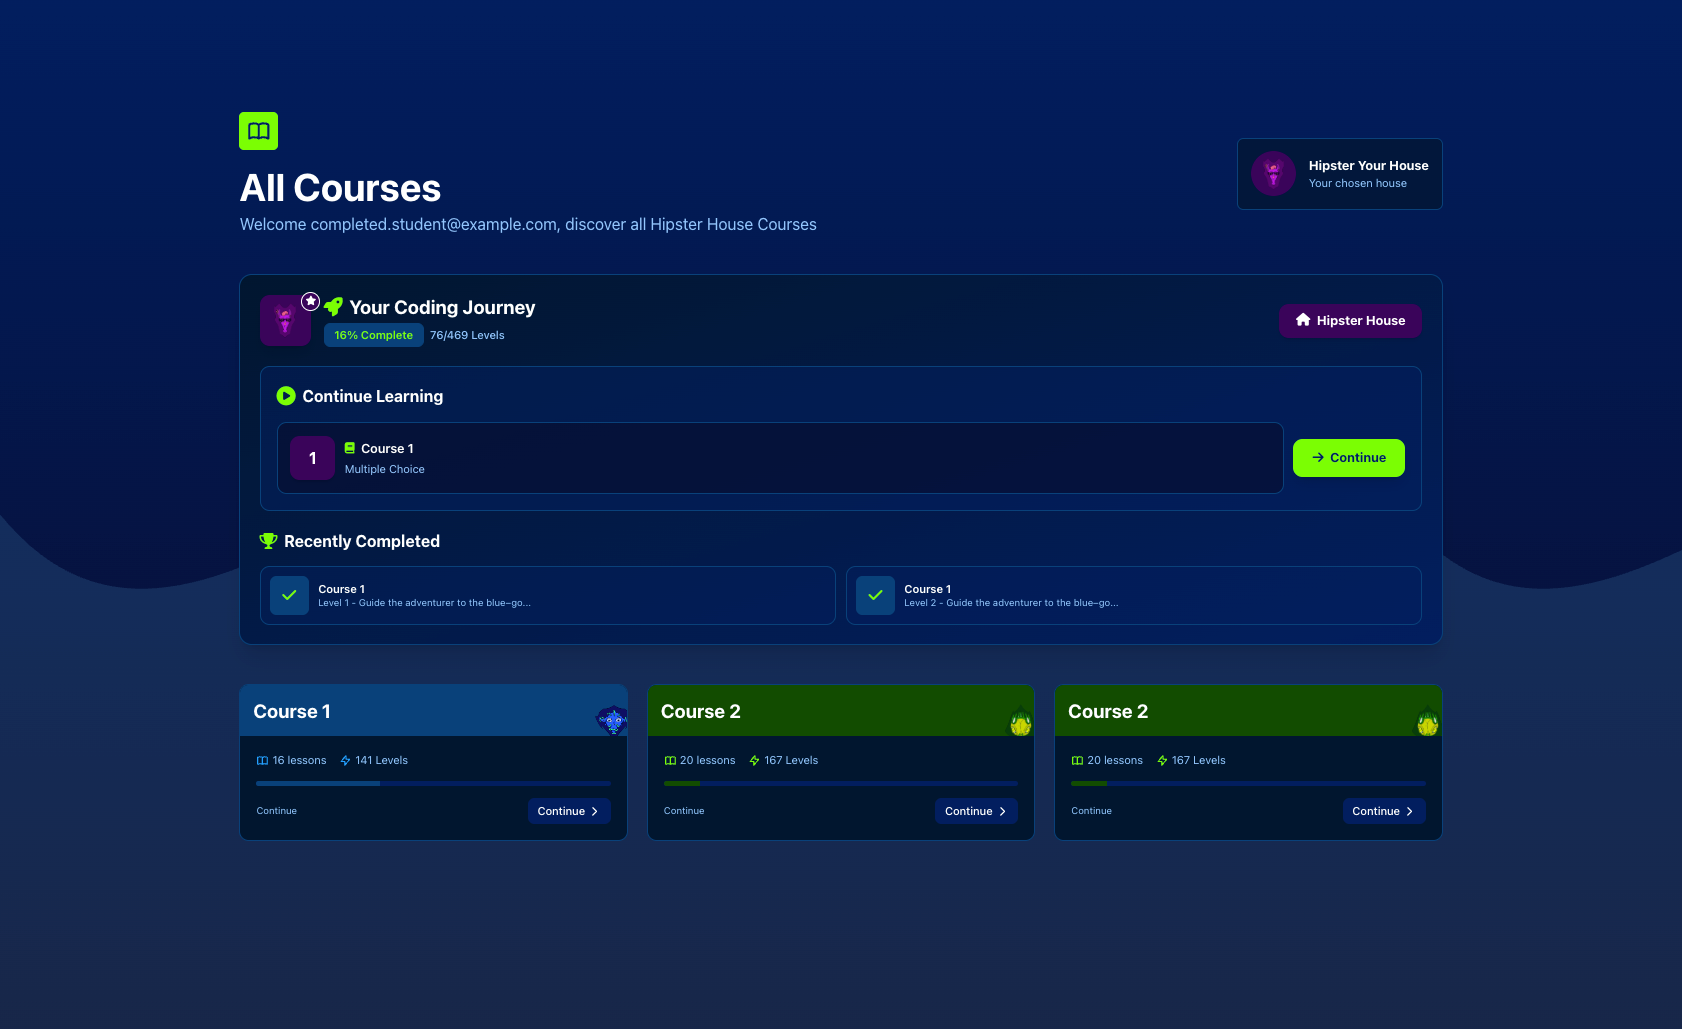Click the Course 2 card title
The width and height of the screenshot is (1682, 1029).
(x=701, y=711)
